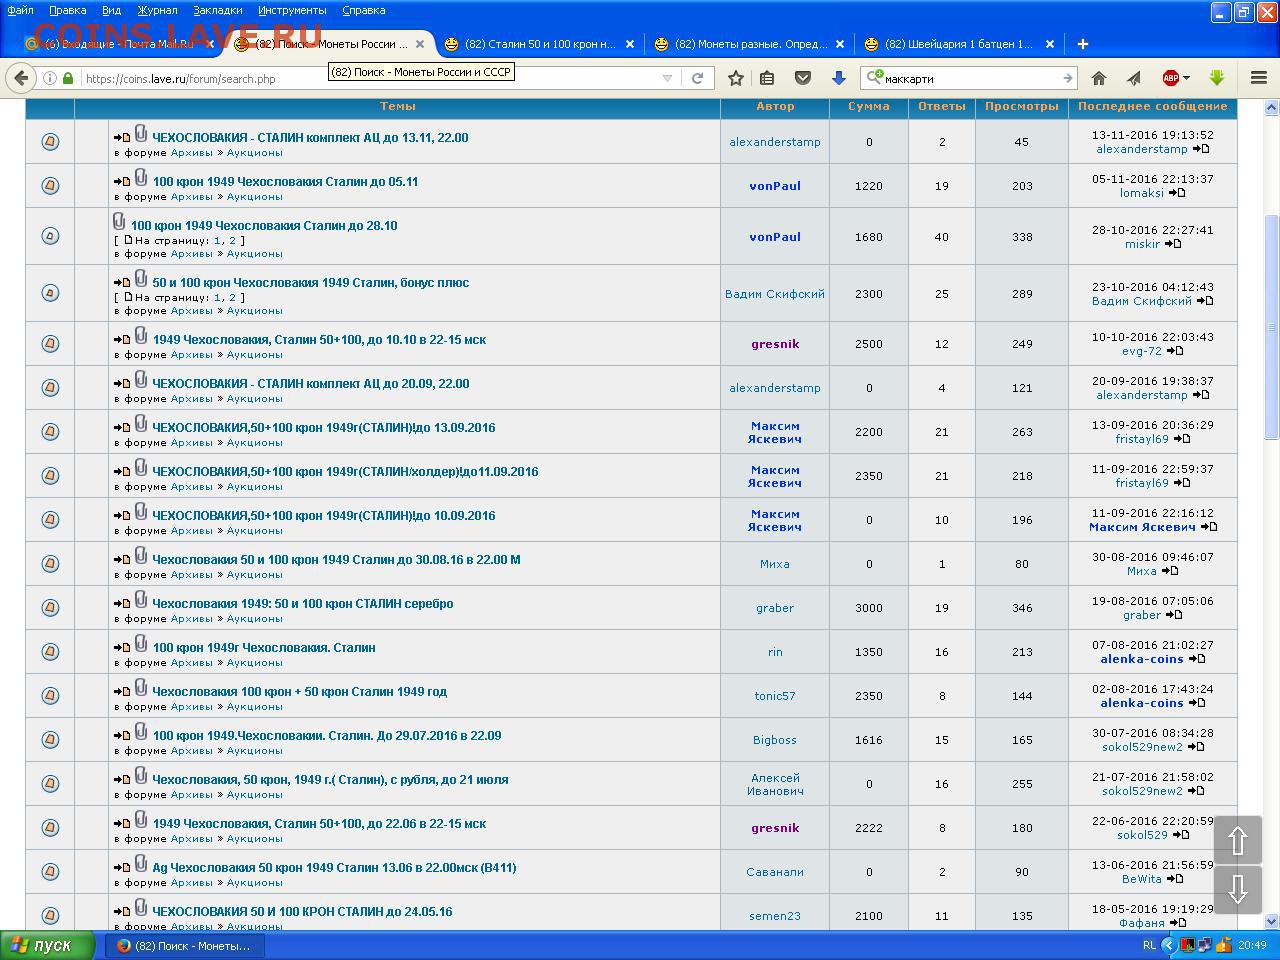Screen dimensions: 1280x960
Task: Open the Инструменты menu
Action: click(291, 10)
